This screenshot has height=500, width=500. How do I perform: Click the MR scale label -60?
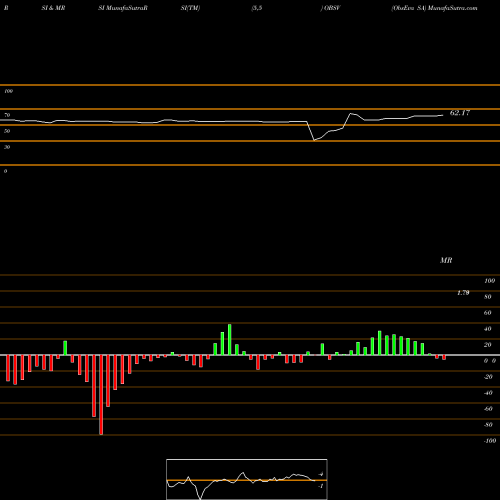coord(488,409)
